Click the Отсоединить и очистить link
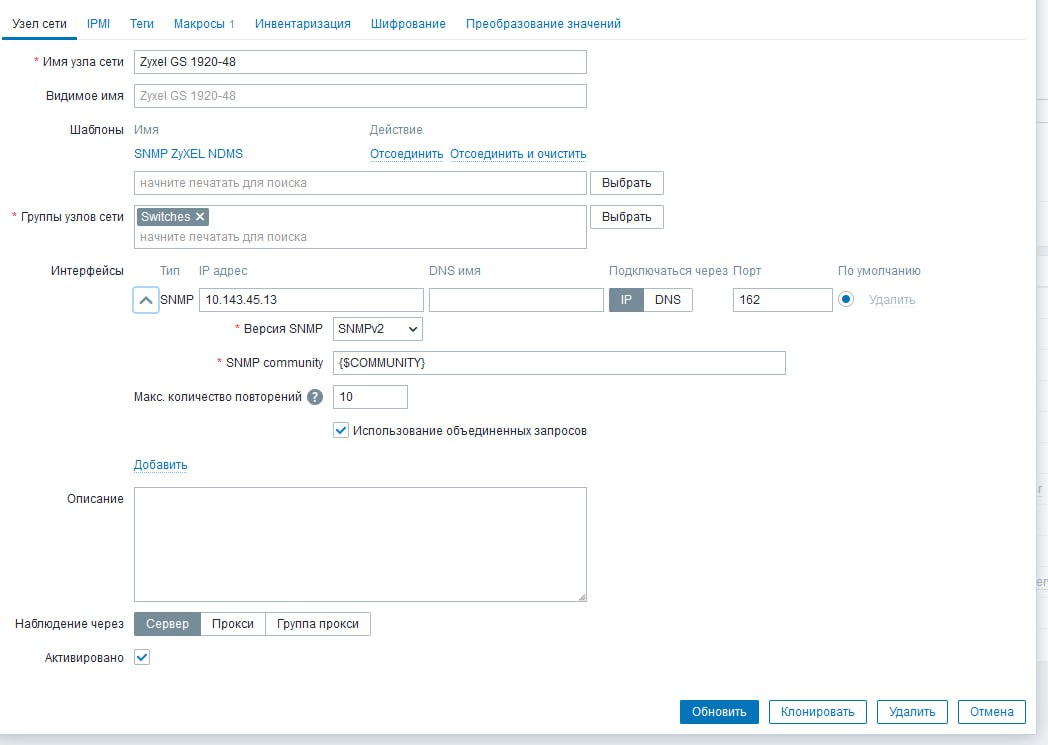This screenshot has width=1048, height=745. 518,154
